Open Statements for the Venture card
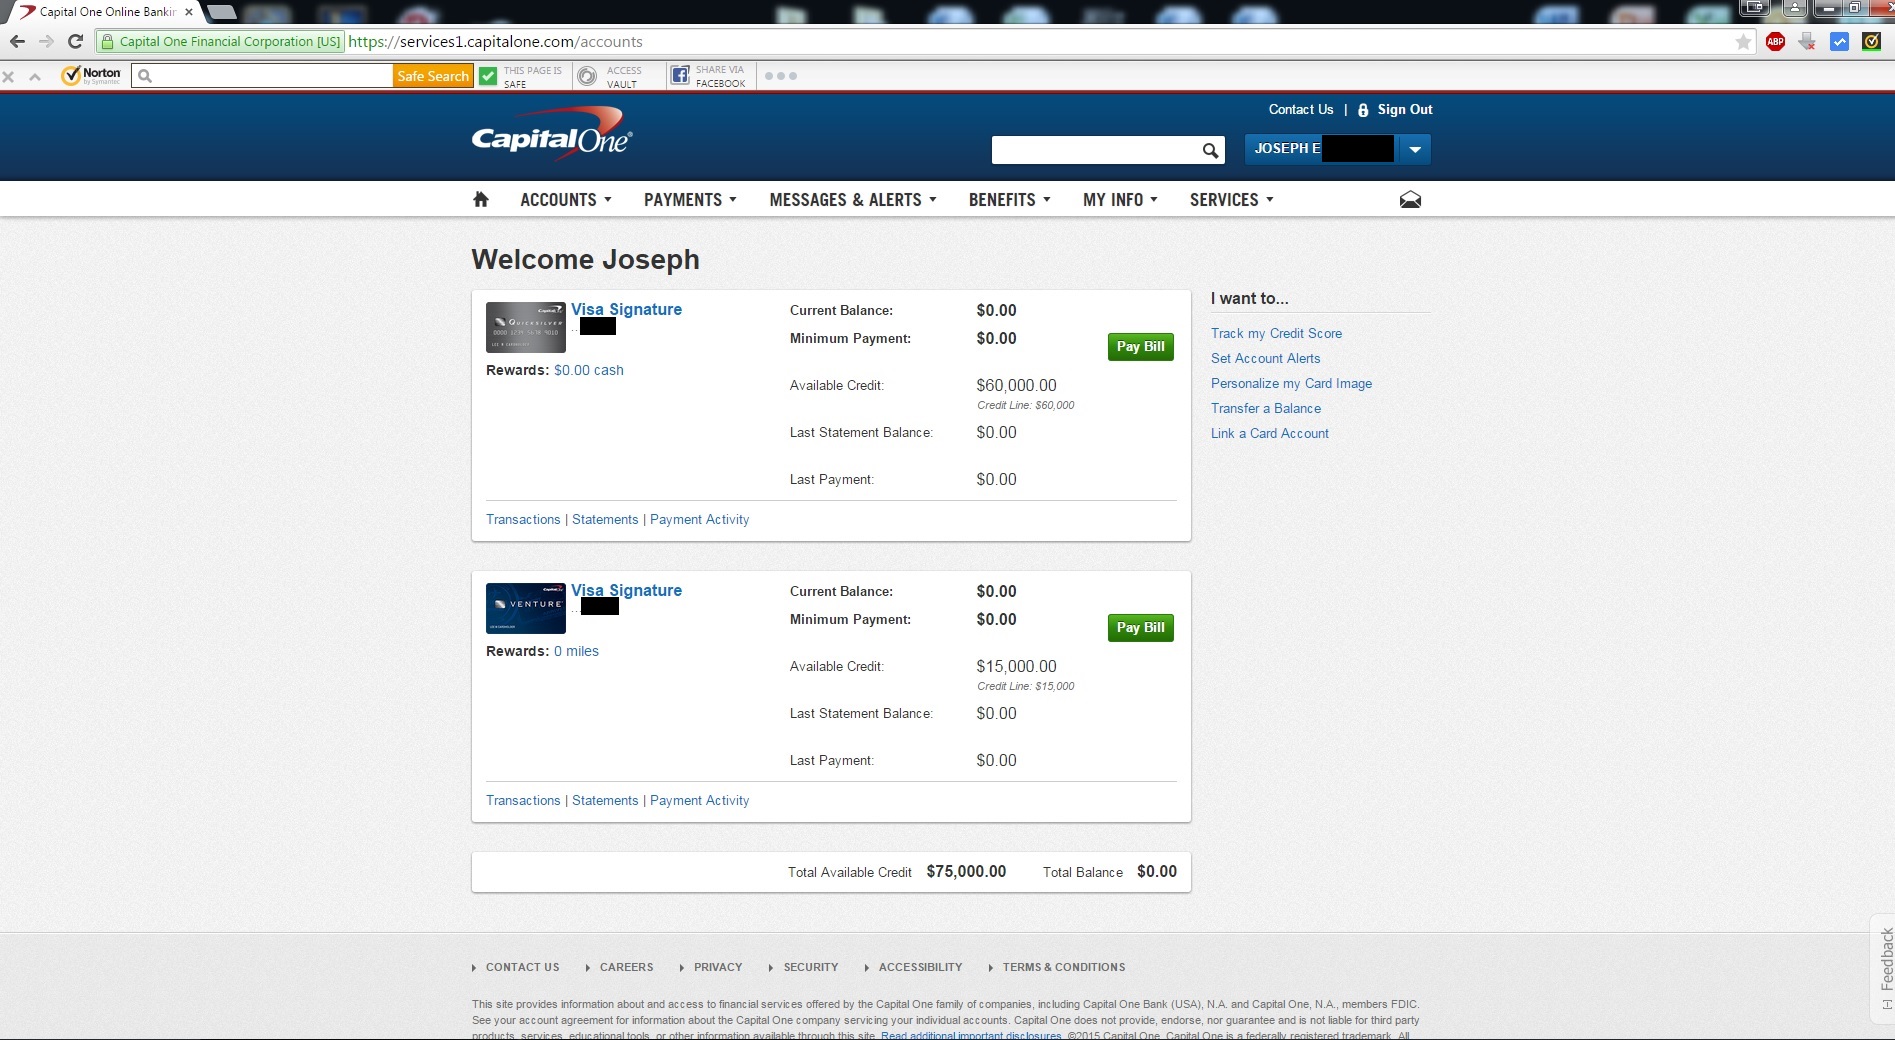Screen dimensions: 1895x1040 pos(605,801)
